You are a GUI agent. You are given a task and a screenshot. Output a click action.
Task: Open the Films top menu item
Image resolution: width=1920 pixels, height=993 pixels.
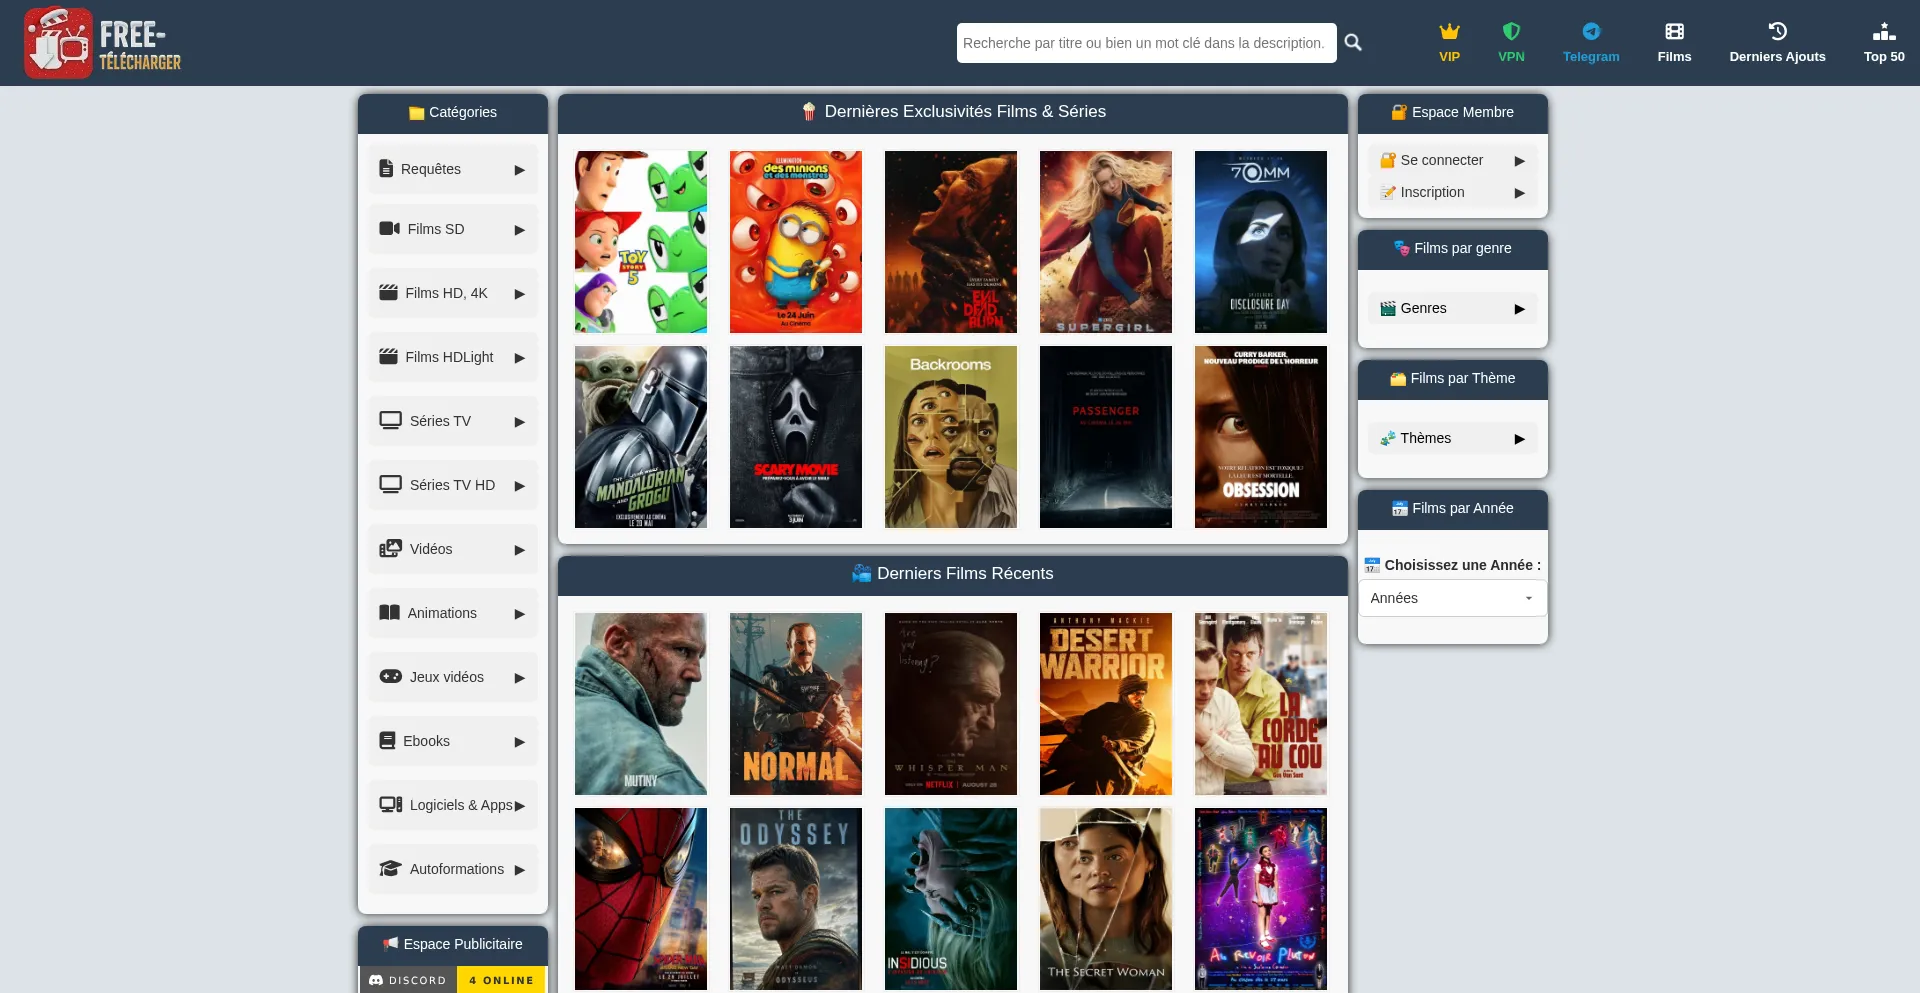pos(1674,43)
